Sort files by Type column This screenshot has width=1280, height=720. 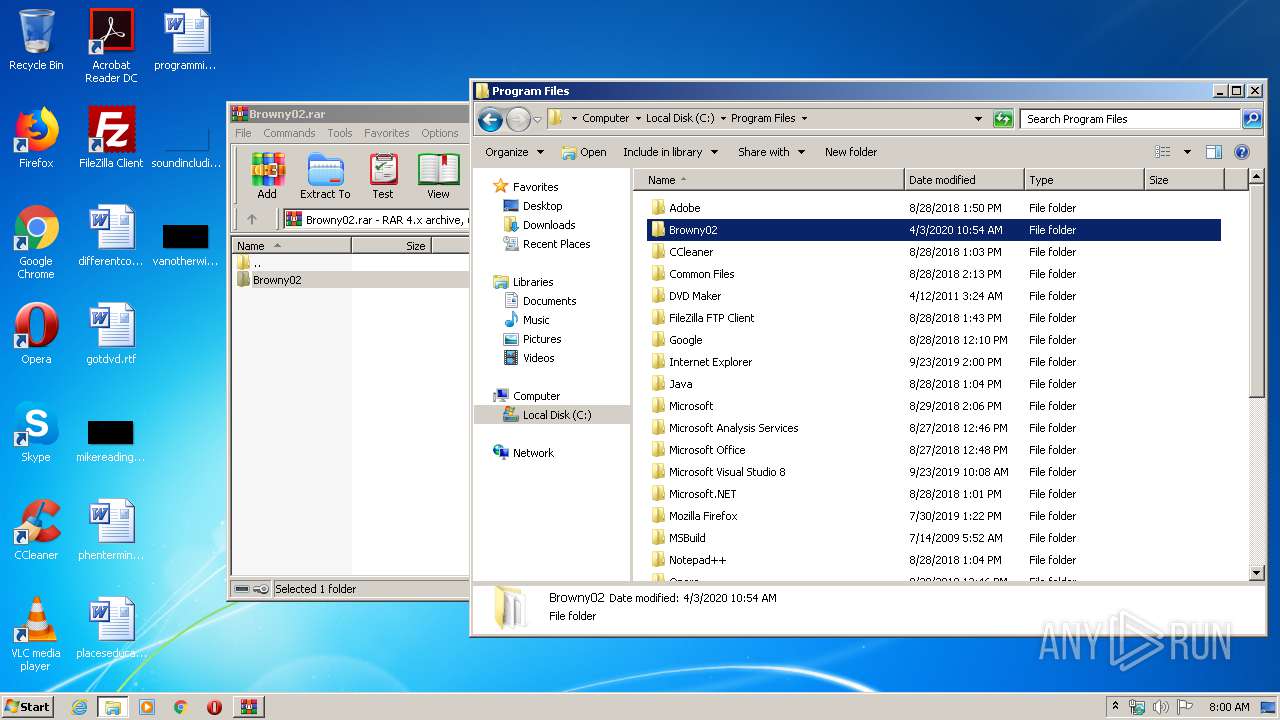tap(1084, 180)
